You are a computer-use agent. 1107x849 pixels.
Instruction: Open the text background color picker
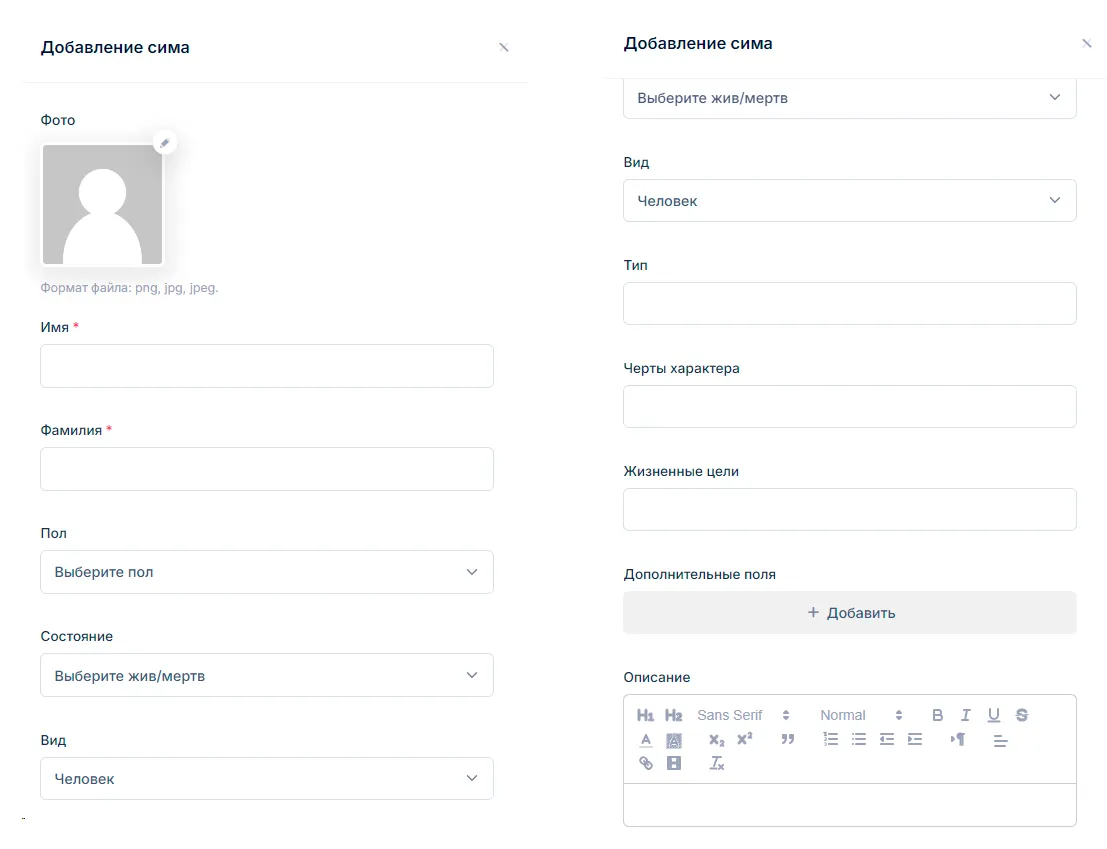click(x=674, y=740)
